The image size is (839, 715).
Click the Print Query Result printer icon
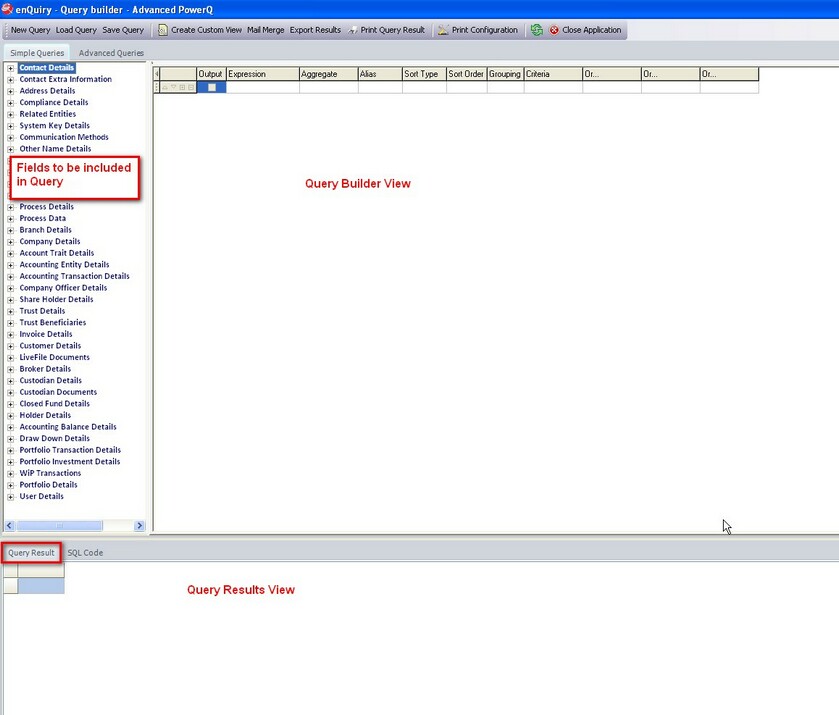[x=353, y=31]
